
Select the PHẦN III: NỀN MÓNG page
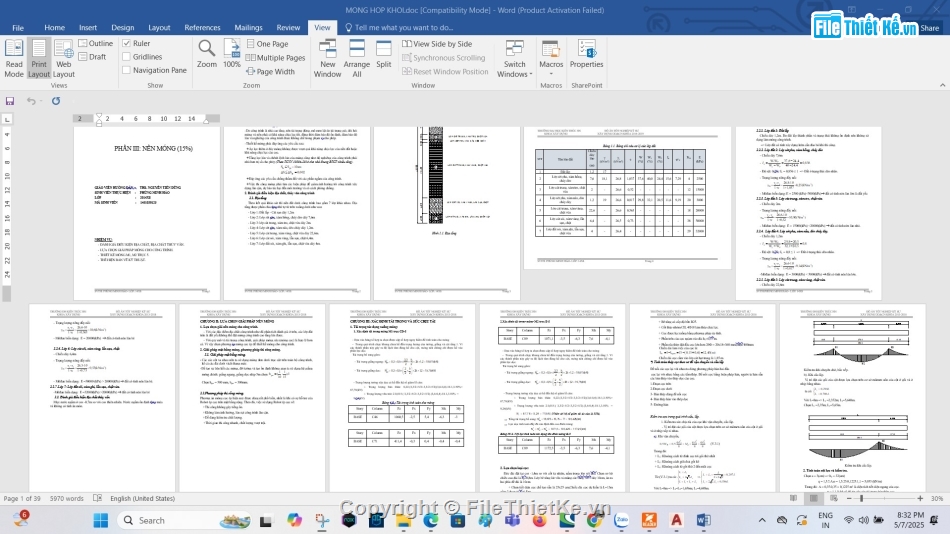click(x=147, y=213)
